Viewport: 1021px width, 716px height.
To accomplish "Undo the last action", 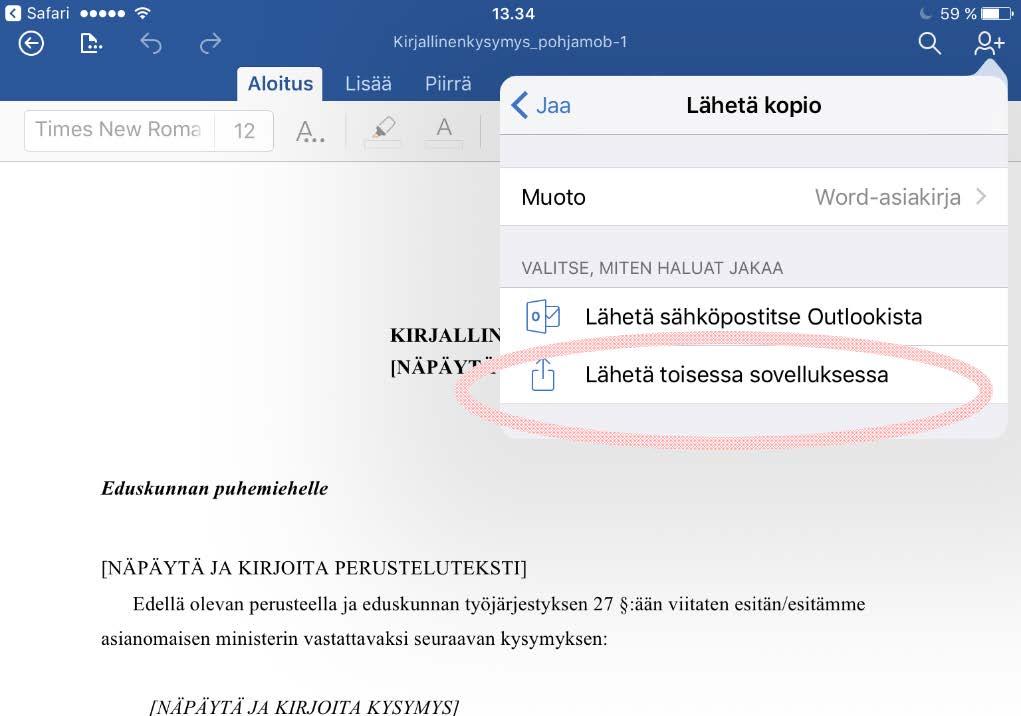I will click(x=150, y=44).
